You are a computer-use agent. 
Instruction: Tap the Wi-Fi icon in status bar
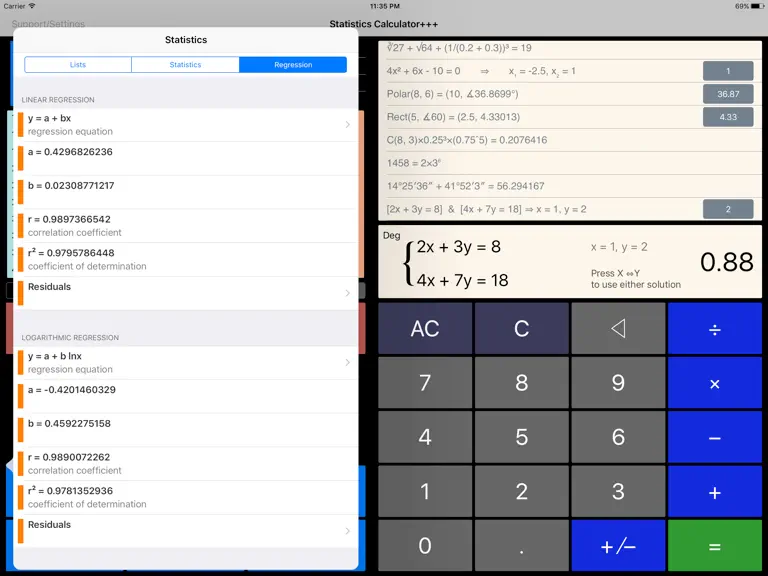point(32,6)
